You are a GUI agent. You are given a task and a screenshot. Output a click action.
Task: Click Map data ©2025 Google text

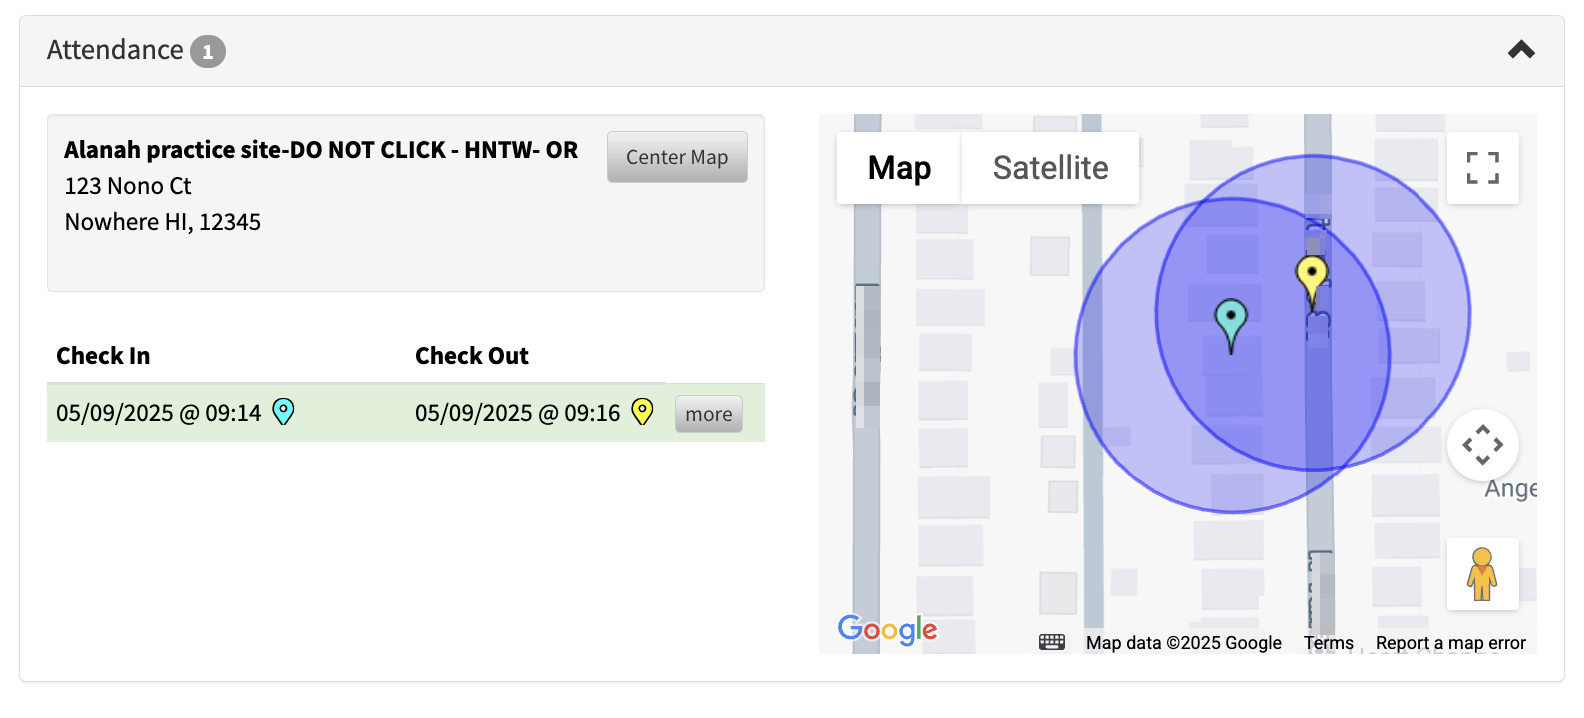coord(1184,643)
